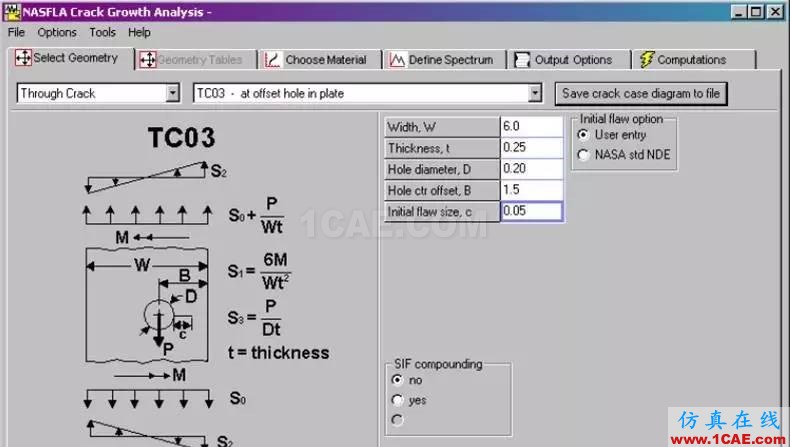
Task: Expand the Through Crack type dropdown
Action: tap(172, 93)
